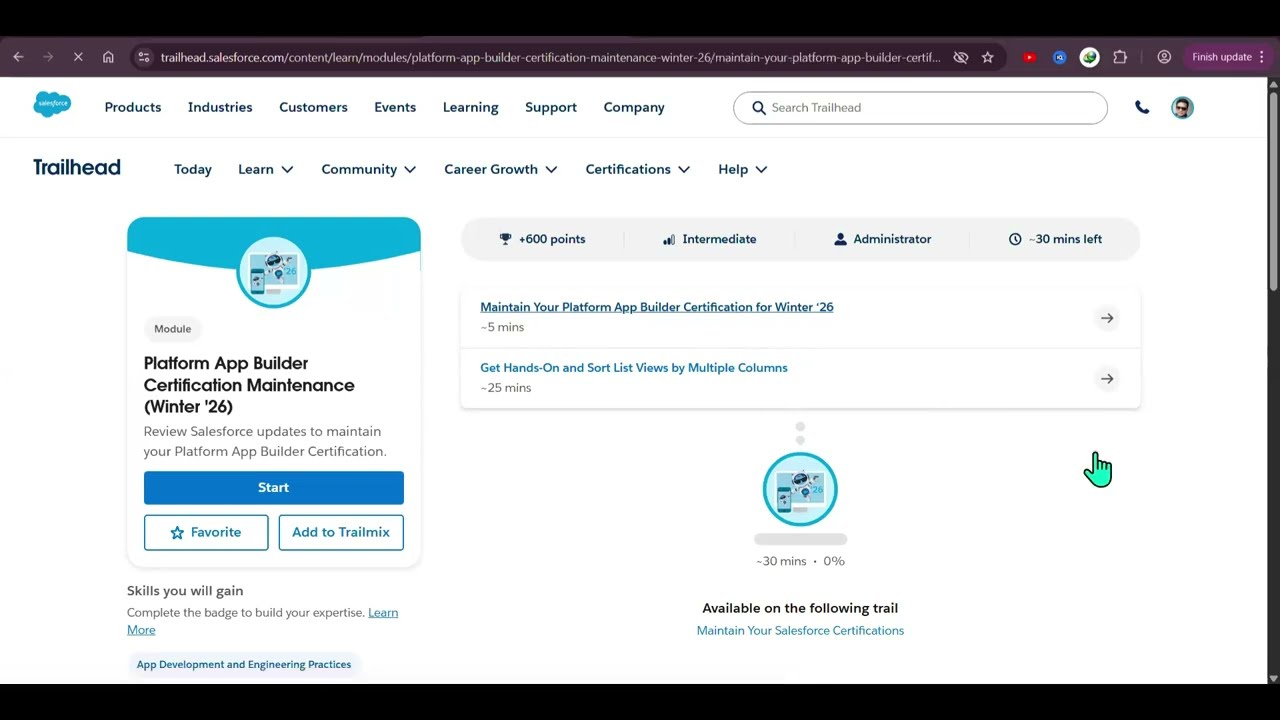Click the clock time-left icon

1015,239
